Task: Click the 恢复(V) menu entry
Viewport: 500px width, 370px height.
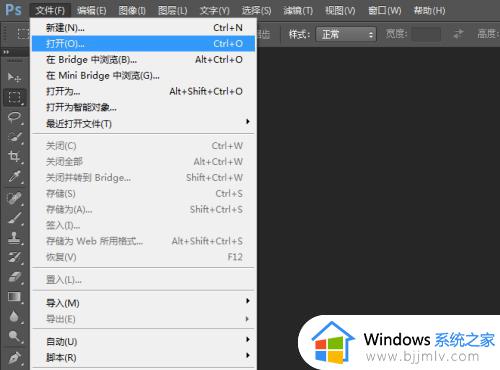Action: [144, 257]
